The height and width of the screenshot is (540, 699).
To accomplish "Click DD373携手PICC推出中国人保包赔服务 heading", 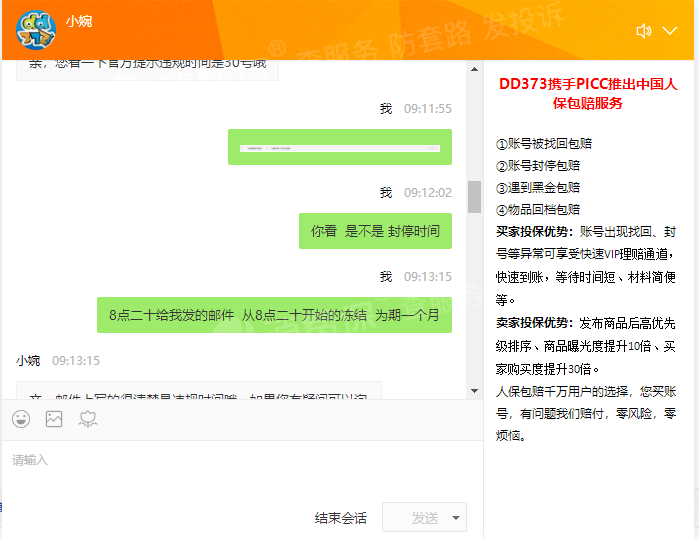I will (x=588, y=93).
